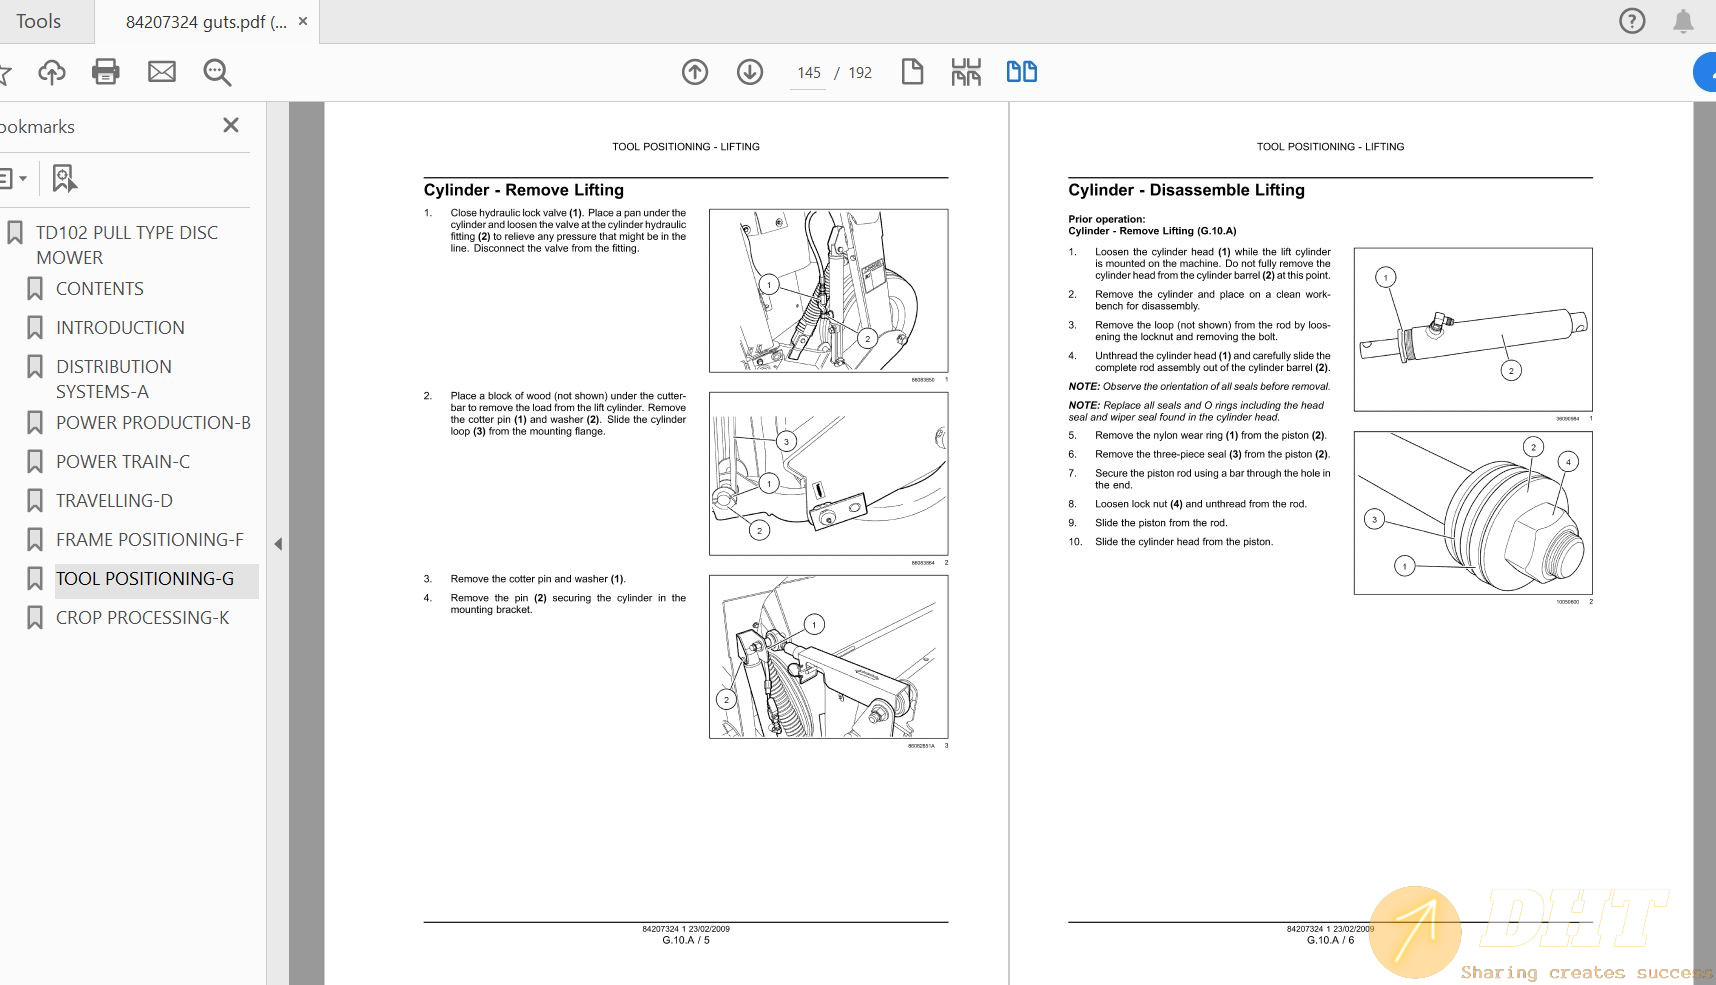Viewport: 1716px width, 985px height.
Task: Click the page number field showing 145
Action: [808, 73]
